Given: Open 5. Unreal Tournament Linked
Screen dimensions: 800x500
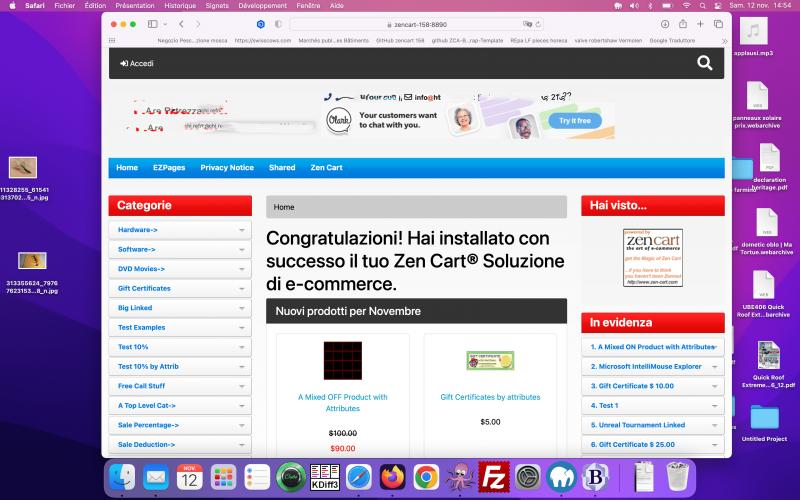Looking at the screenshot, I should (653, 425).
